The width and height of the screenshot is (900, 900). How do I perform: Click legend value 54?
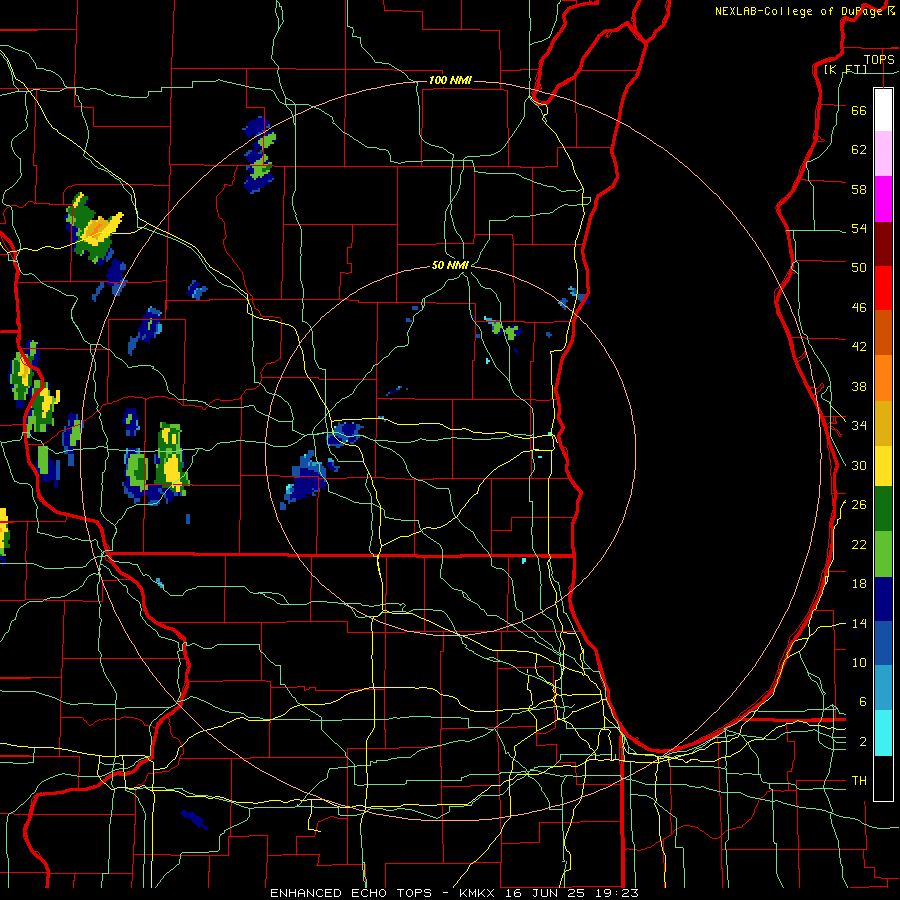coord(859,228)
